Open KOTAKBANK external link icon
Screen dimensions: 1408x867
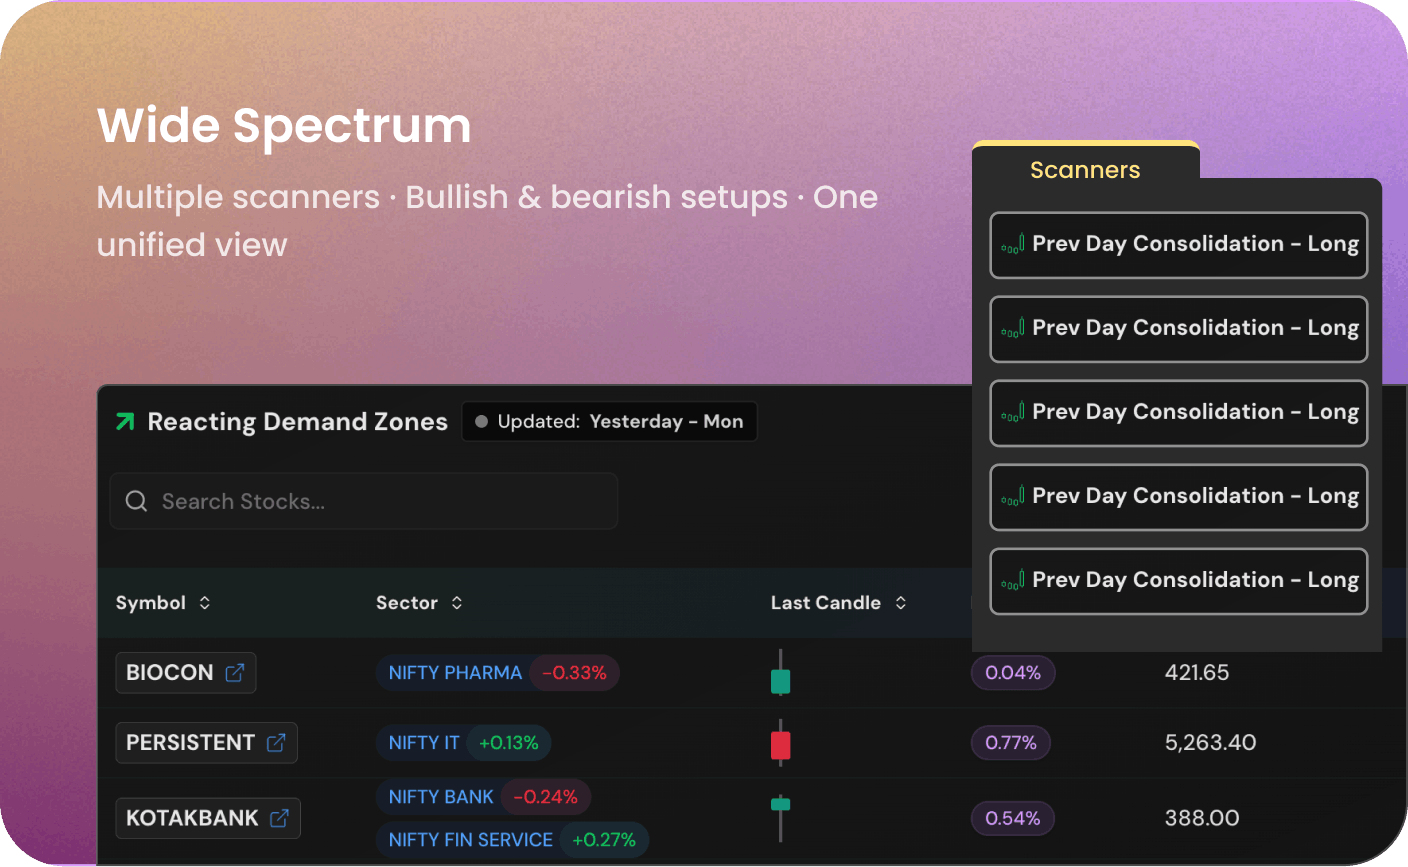(279, 818)
